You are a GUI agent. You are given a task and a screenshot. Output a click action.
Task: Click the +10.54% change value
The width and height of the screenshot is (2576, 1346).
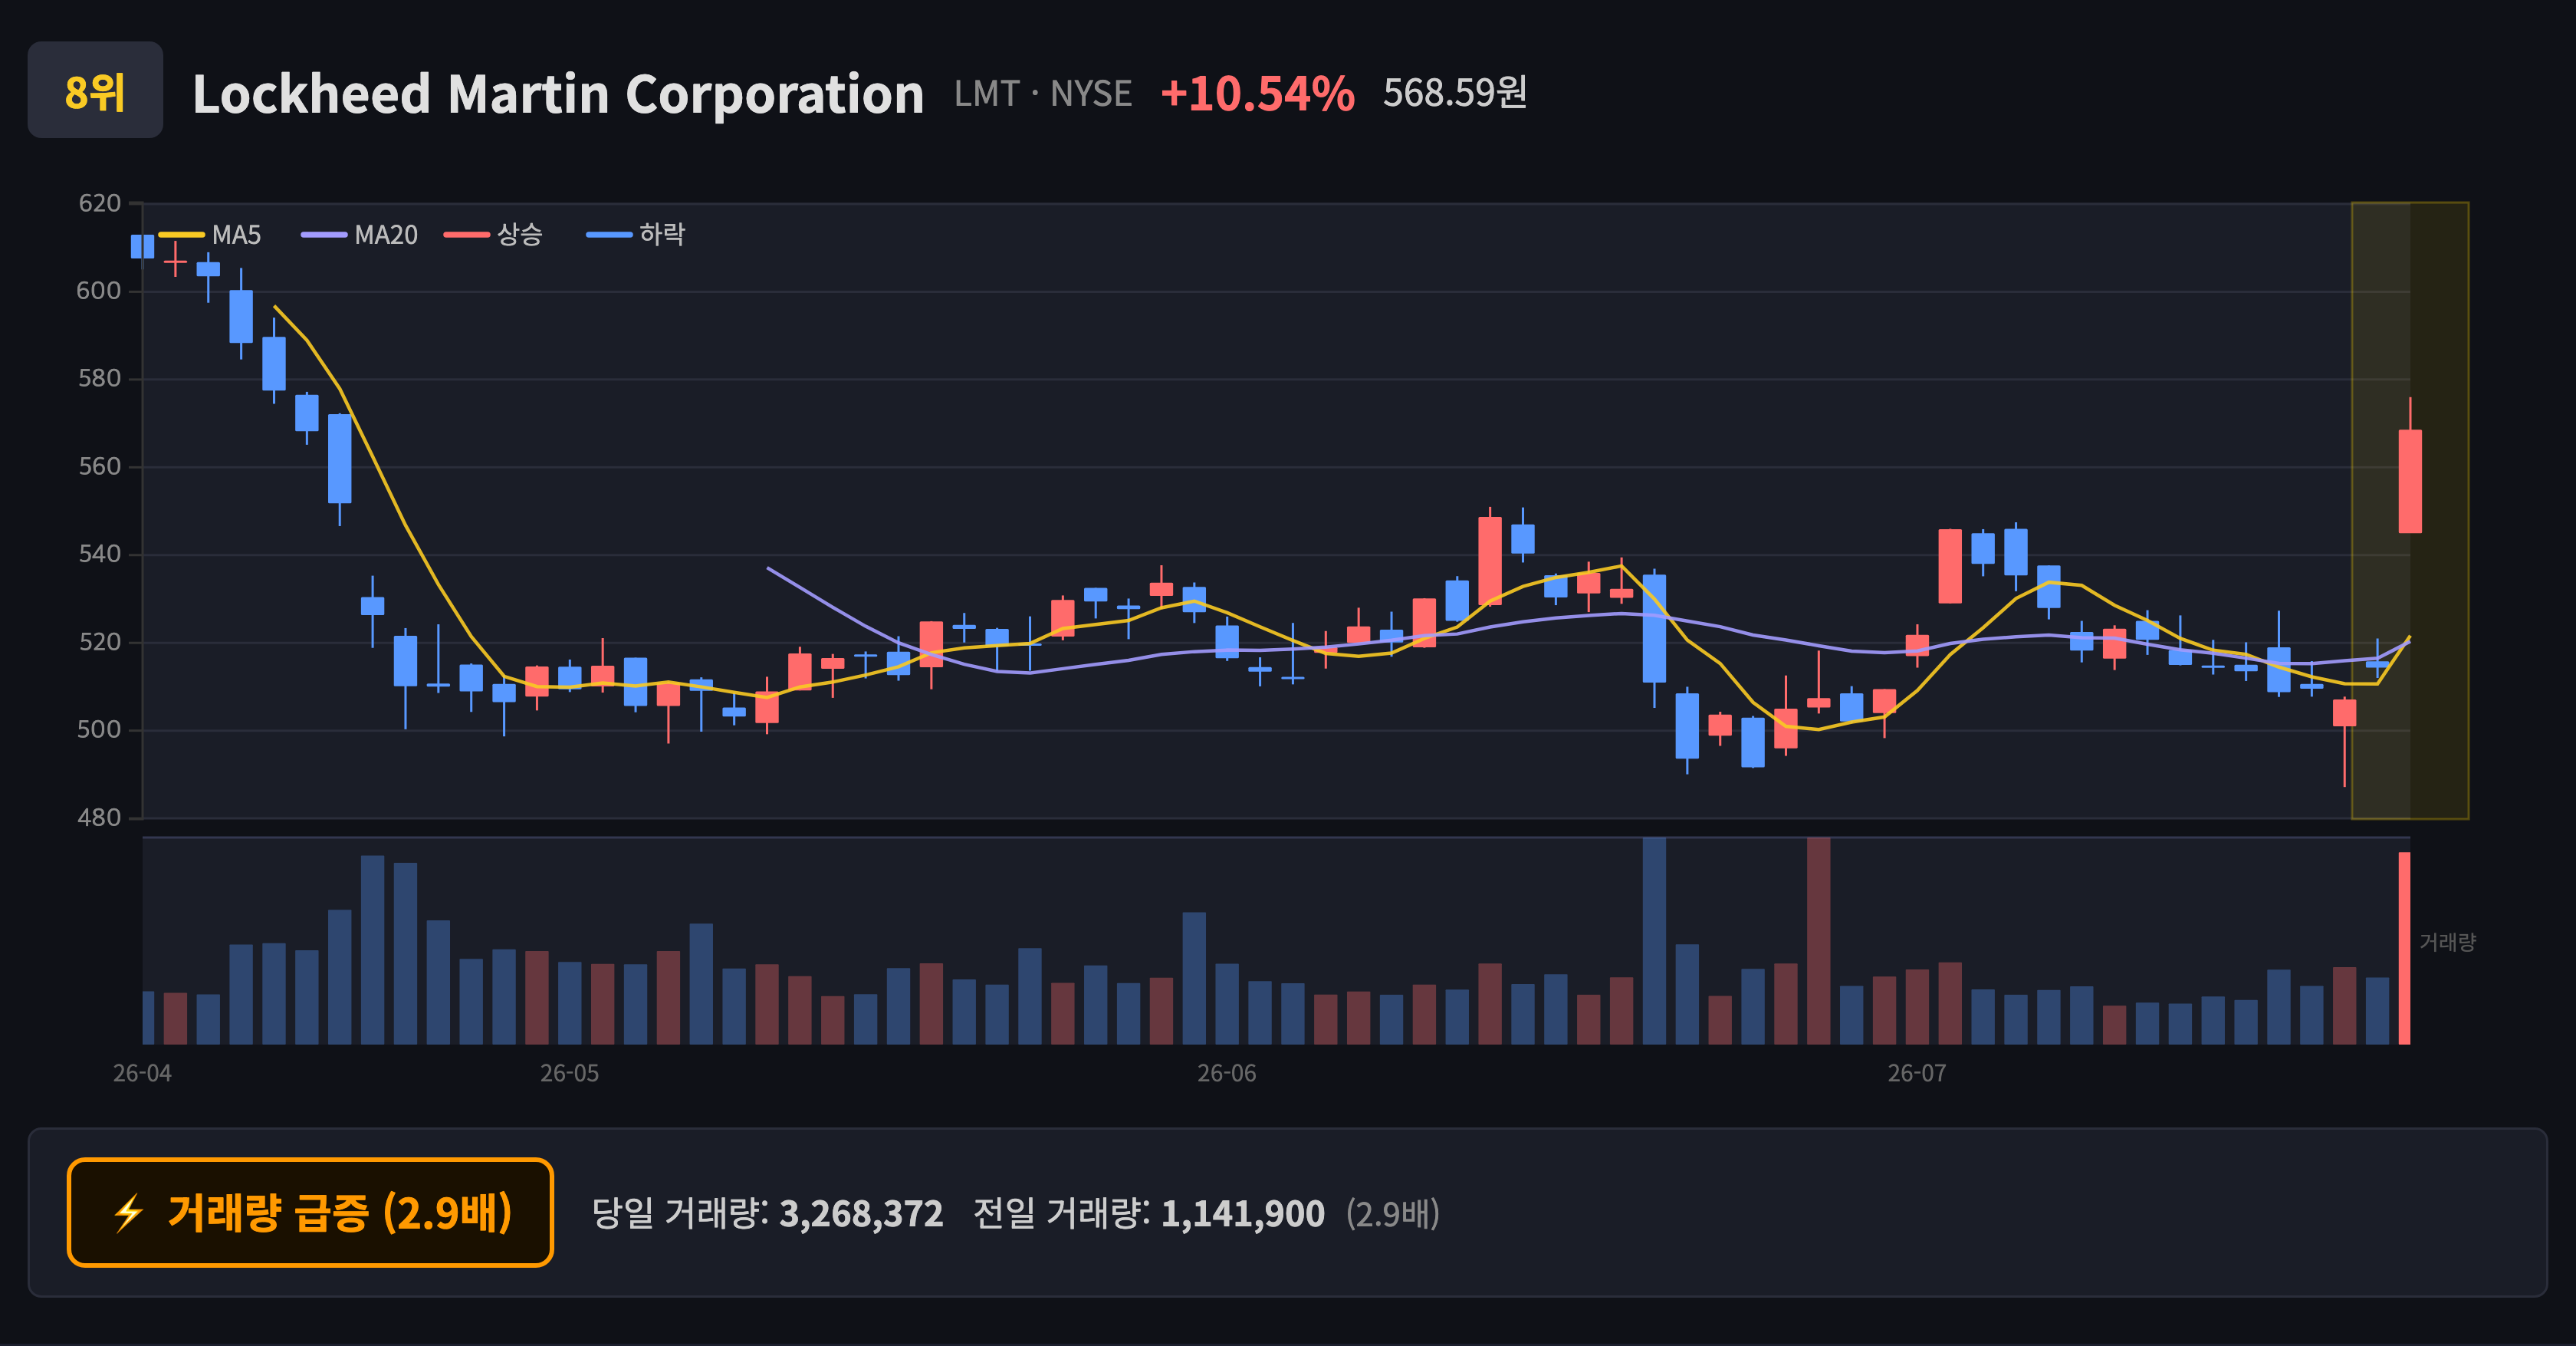coord(1257,94)
